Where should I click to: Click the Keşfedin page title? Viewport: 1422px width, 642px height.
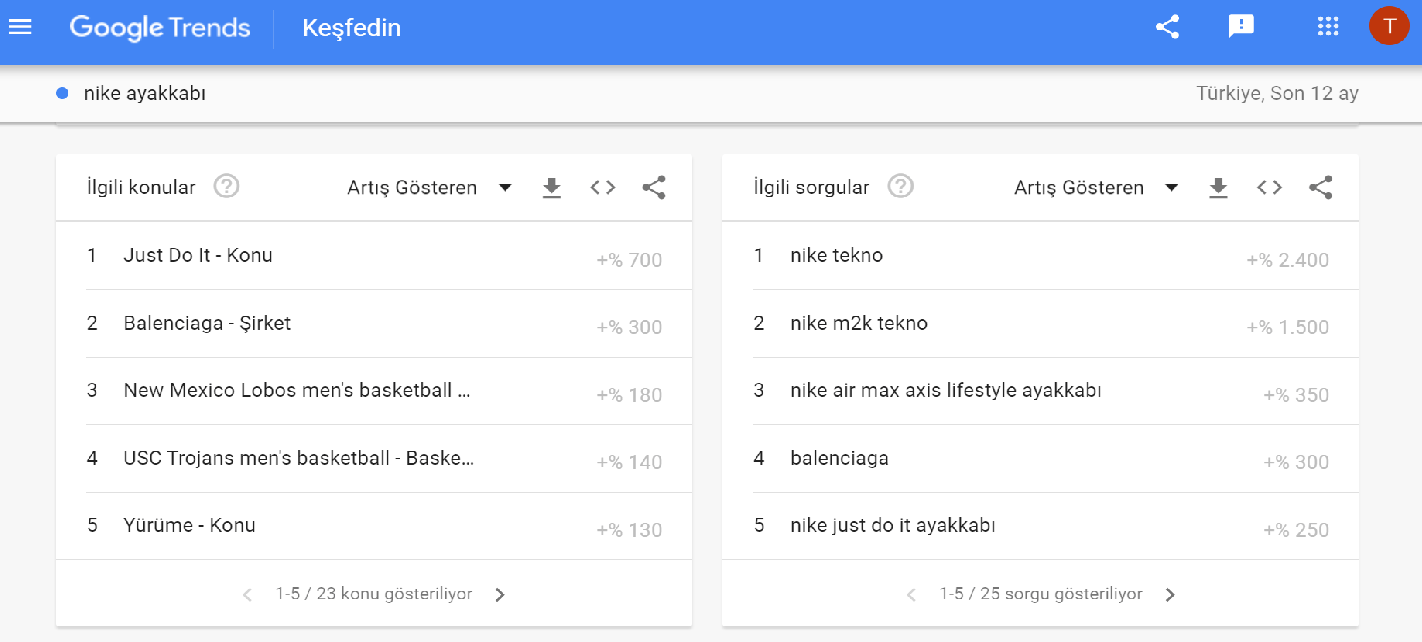coord(352,29)
